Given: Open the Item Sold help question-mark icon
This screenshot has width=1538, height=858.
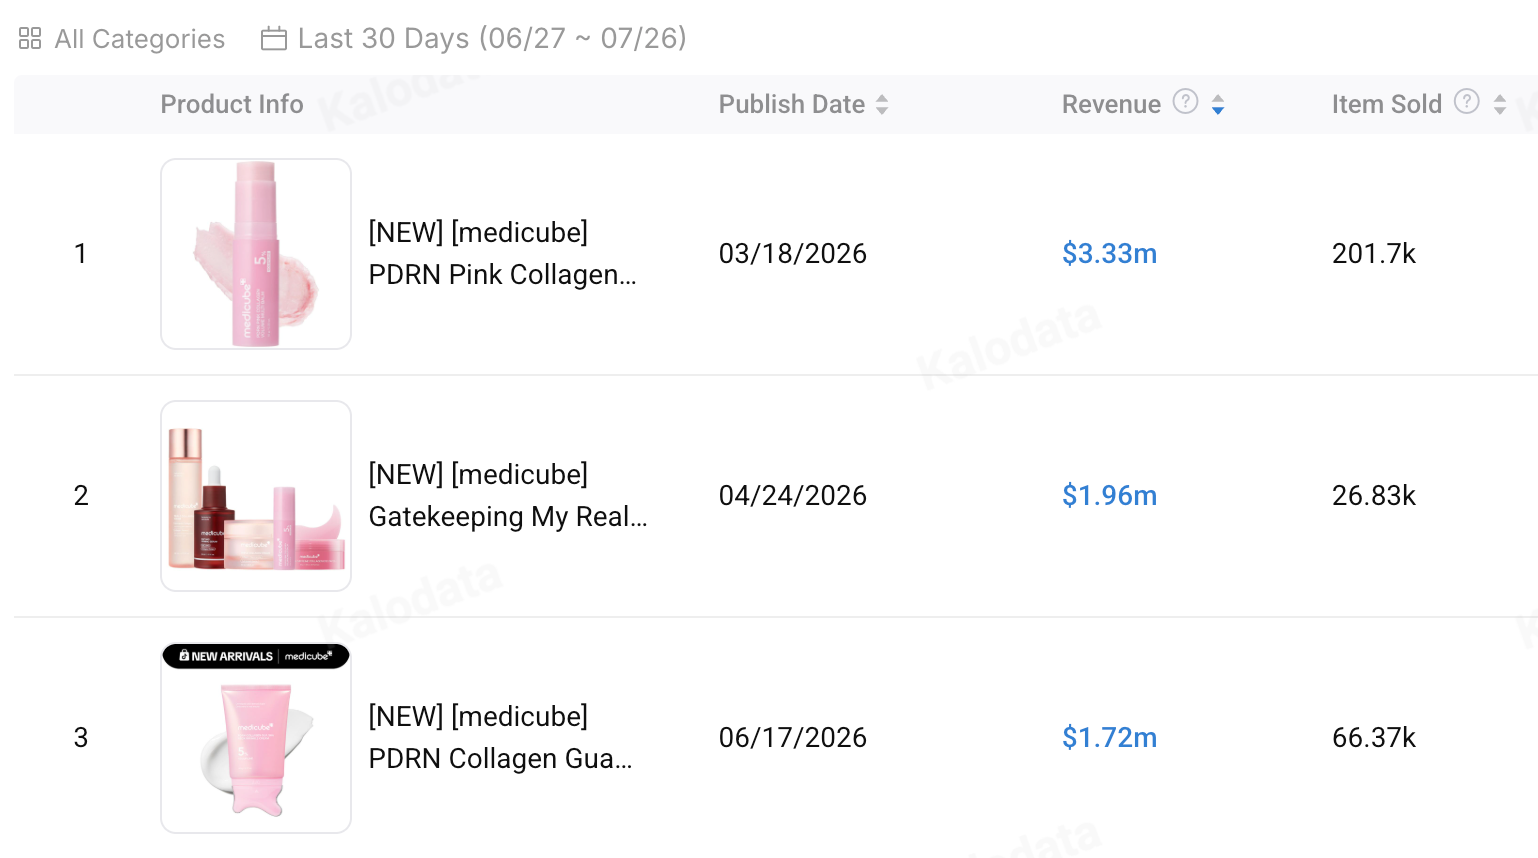Looking at the screenshot, I should coord(1466,101).
